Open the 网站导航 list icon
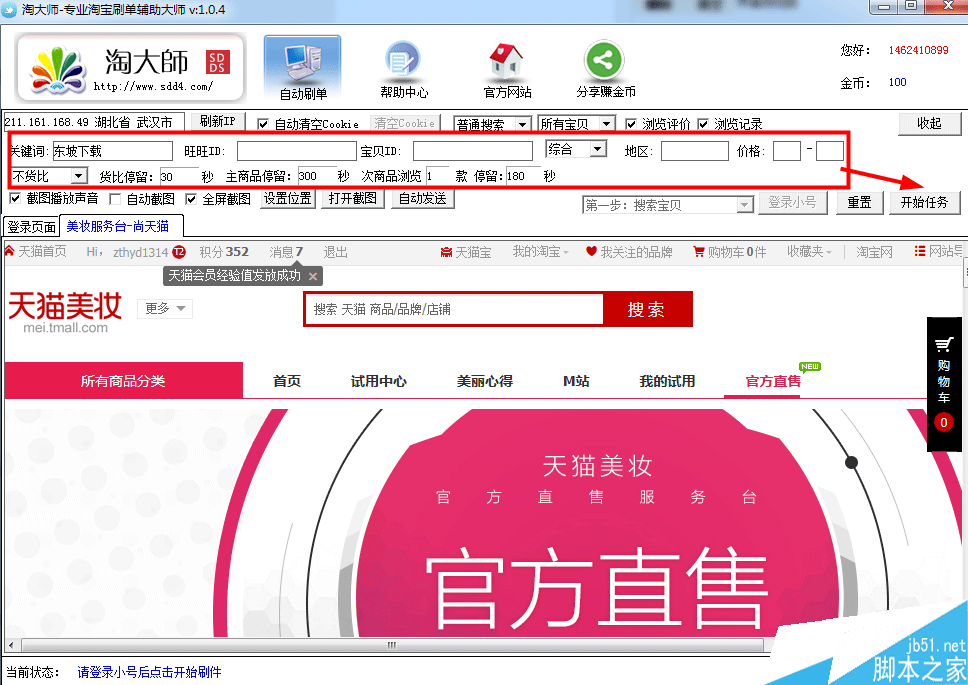 coord(938,251)
